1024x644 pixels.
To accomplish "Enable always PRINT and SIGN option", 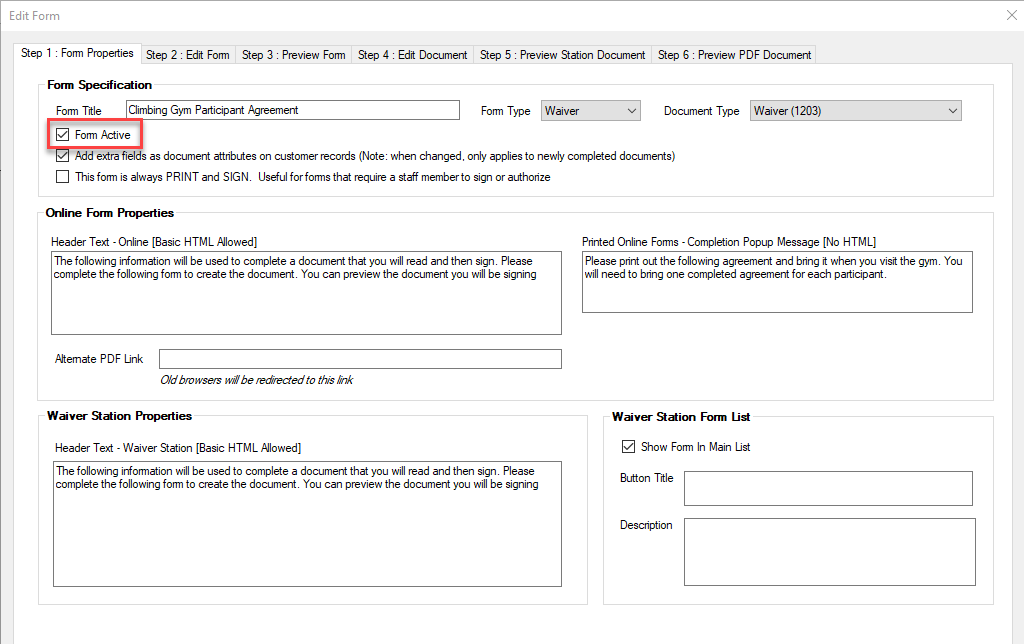I will point(63,176).
